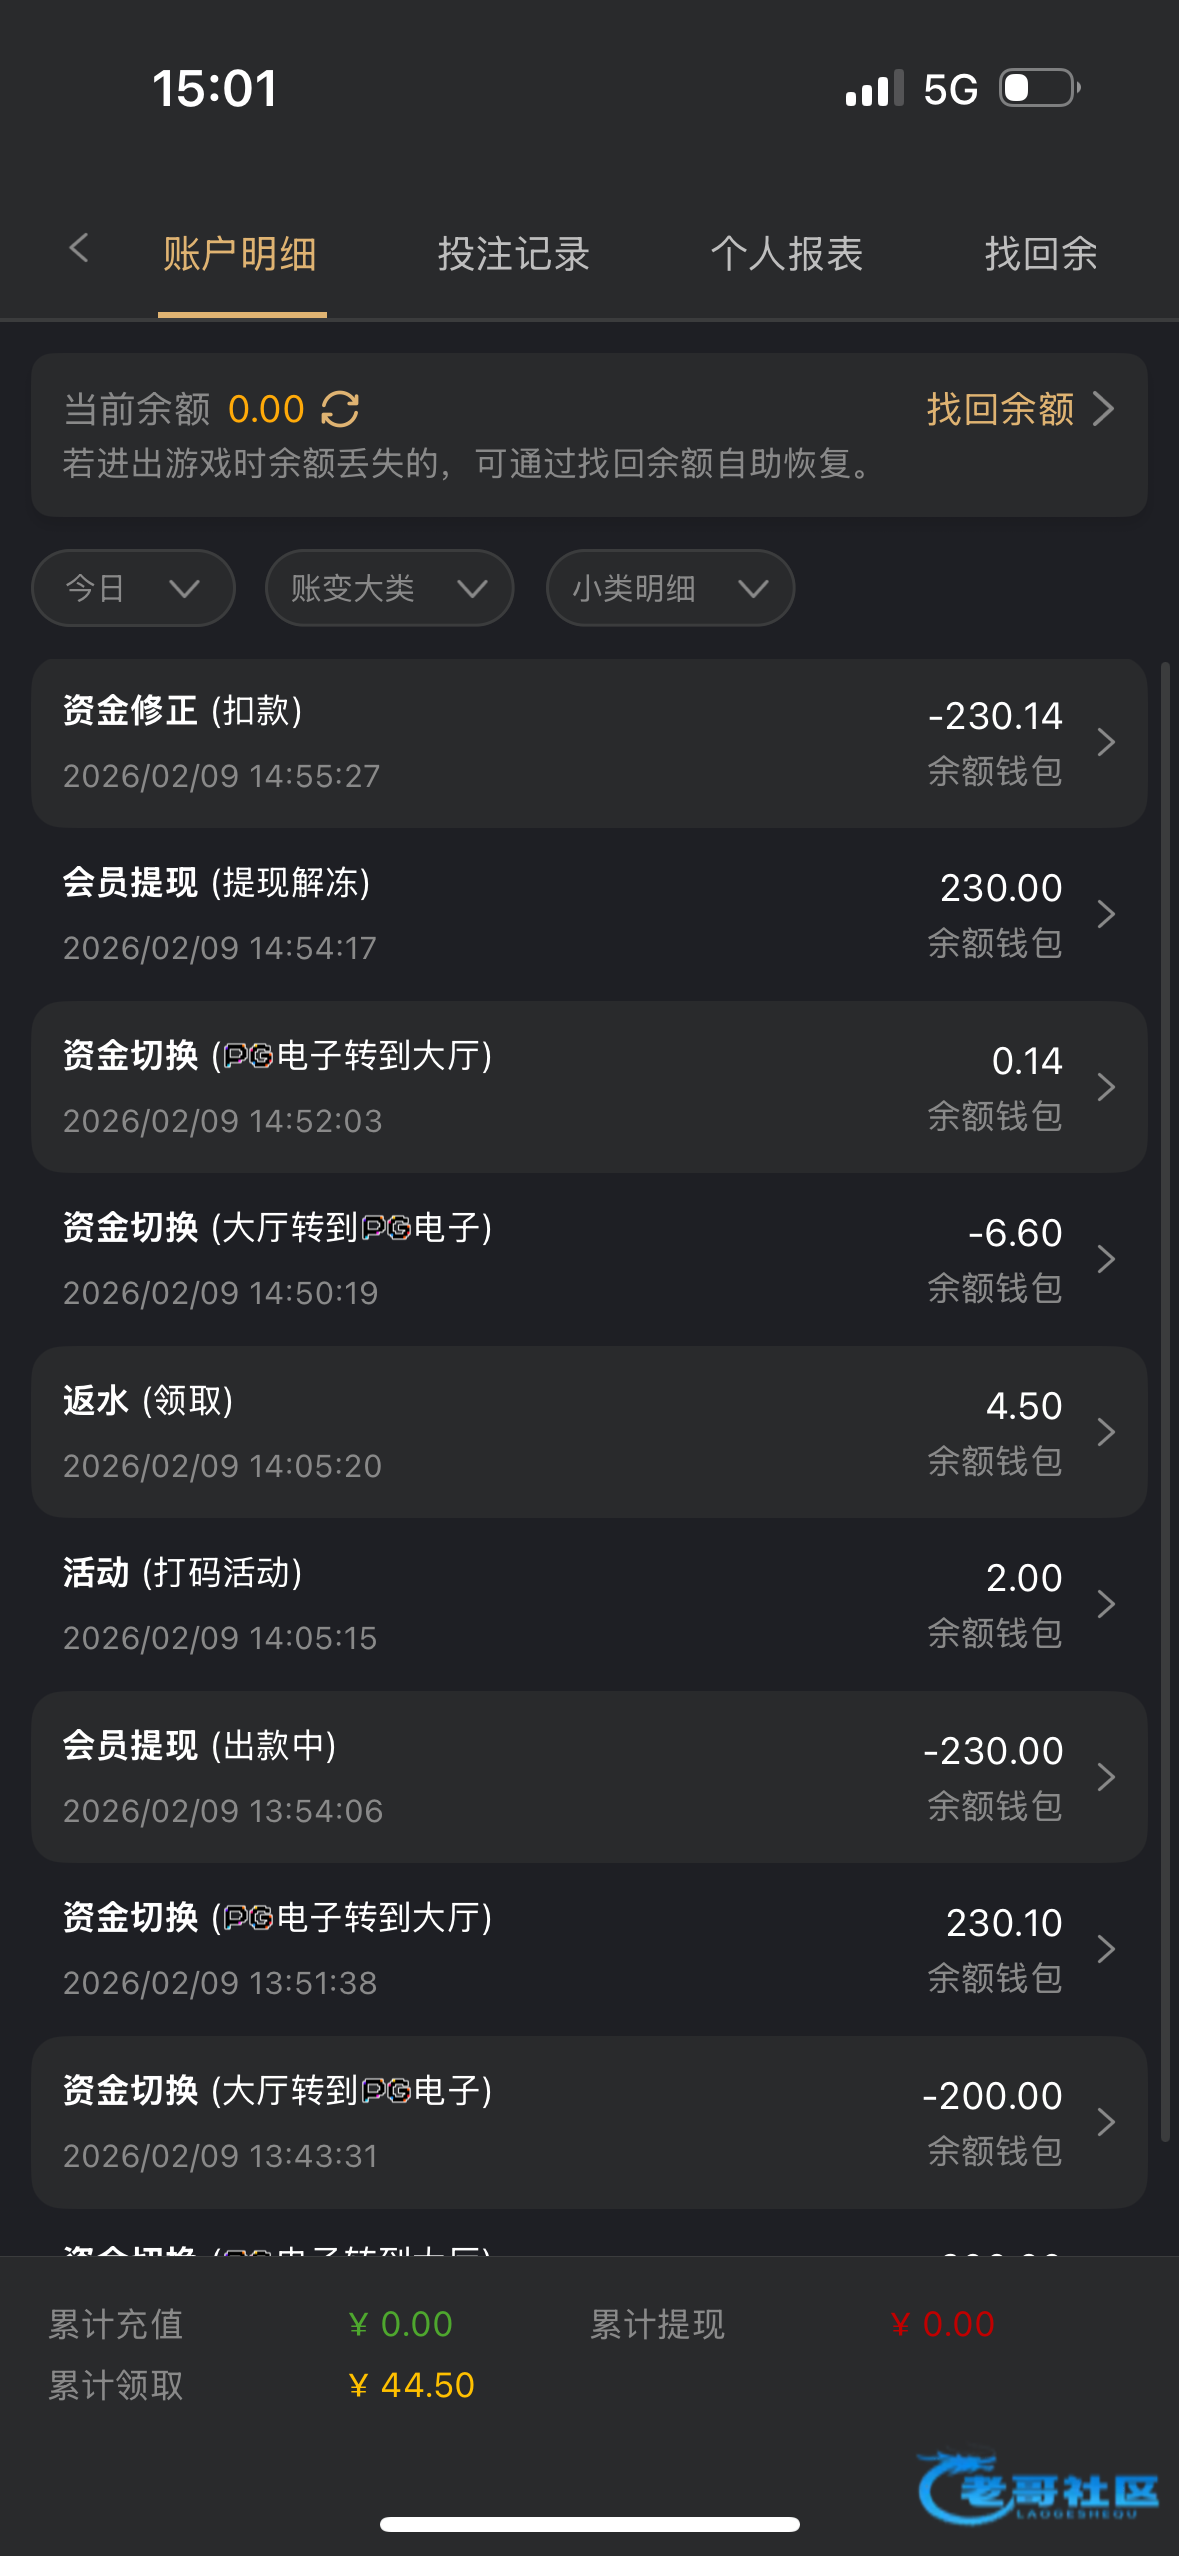Open the -6.60 大厅转到PG电子 transaction
Viewport: 1179px width, 2556px height.
click(588, 1259)
